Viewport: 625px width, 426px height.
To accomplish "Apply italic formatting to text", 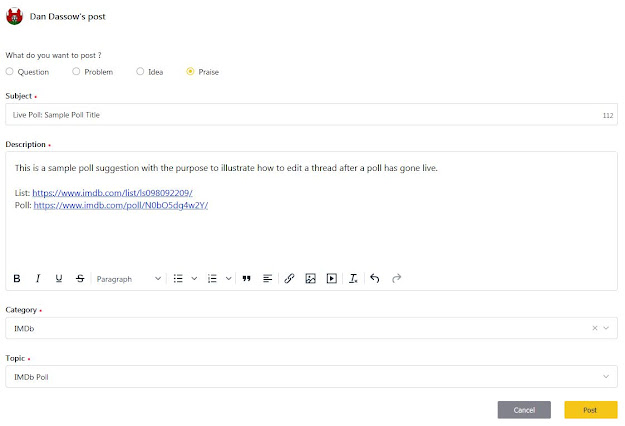I will [x=38, y=279].
